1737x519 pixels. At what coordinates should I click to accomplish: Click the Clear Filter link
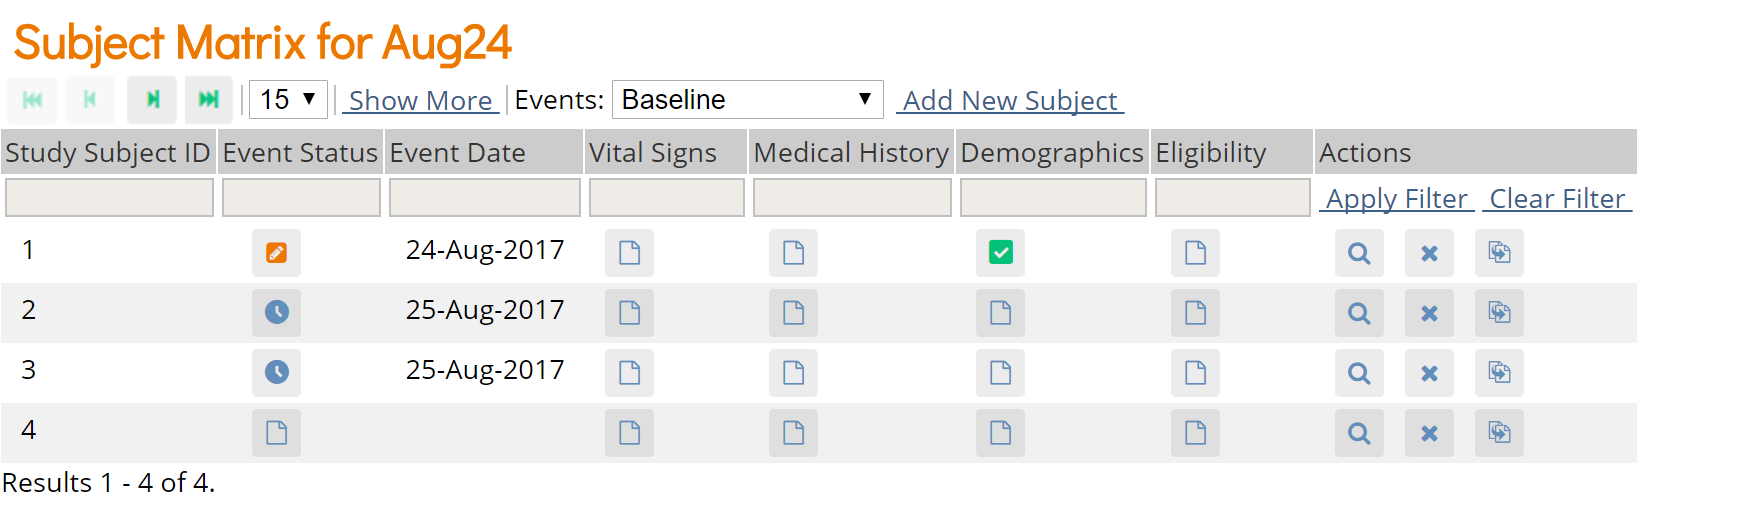tap(1557, 199)
